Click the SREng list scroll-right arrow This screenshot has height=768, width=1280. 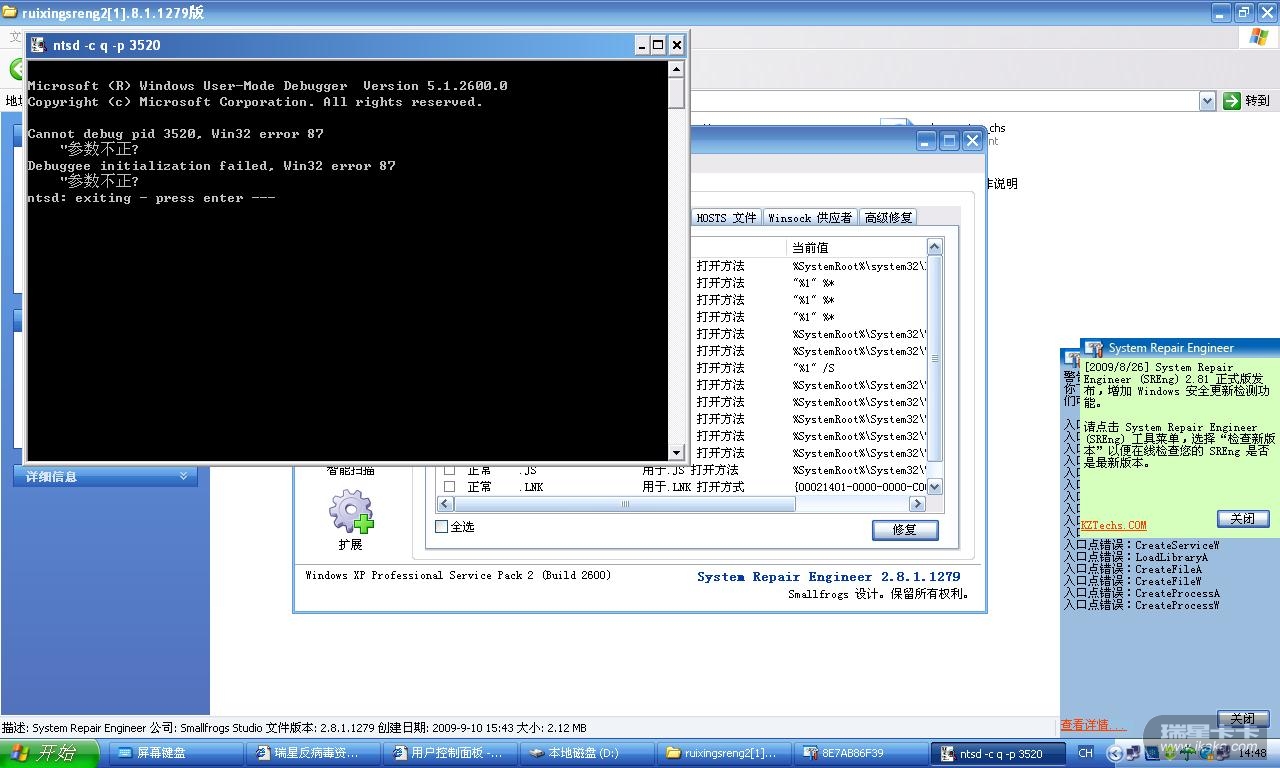point(917,504)
